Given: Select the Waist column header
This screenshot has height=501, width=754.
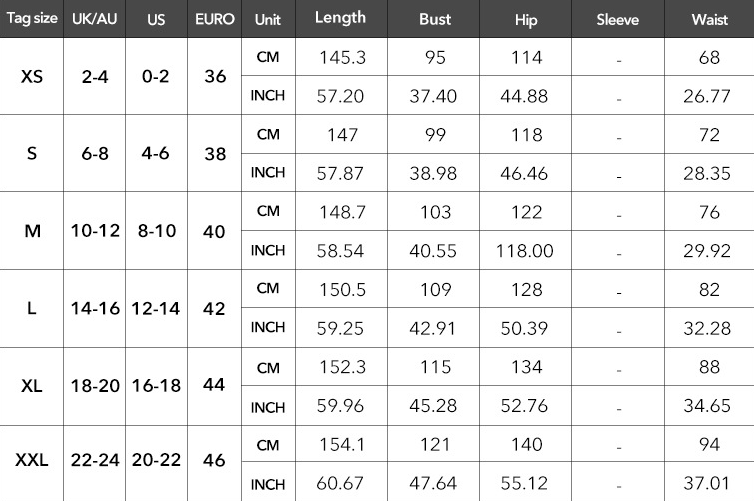Looking at the screenshot, I should point(709,19).
